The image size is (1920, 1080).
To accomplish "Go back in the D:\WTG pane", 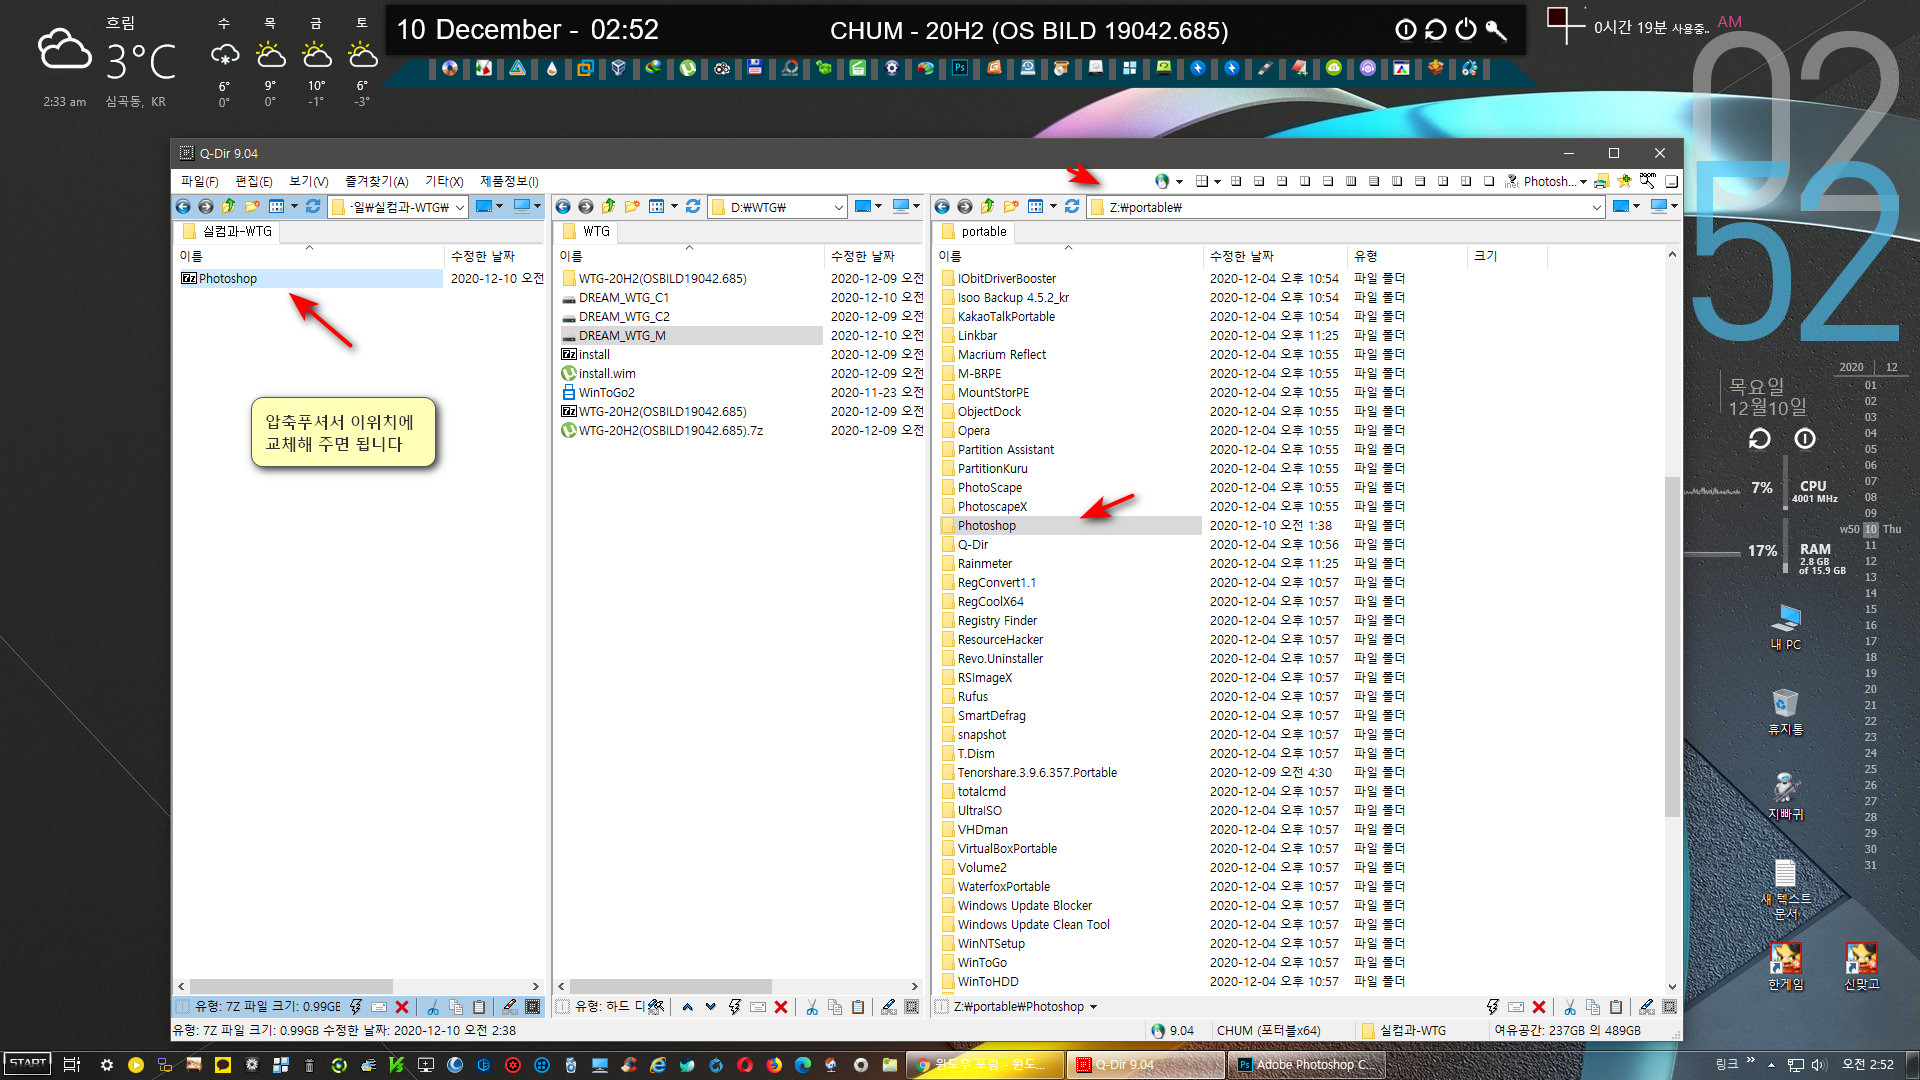I will 563,207.
